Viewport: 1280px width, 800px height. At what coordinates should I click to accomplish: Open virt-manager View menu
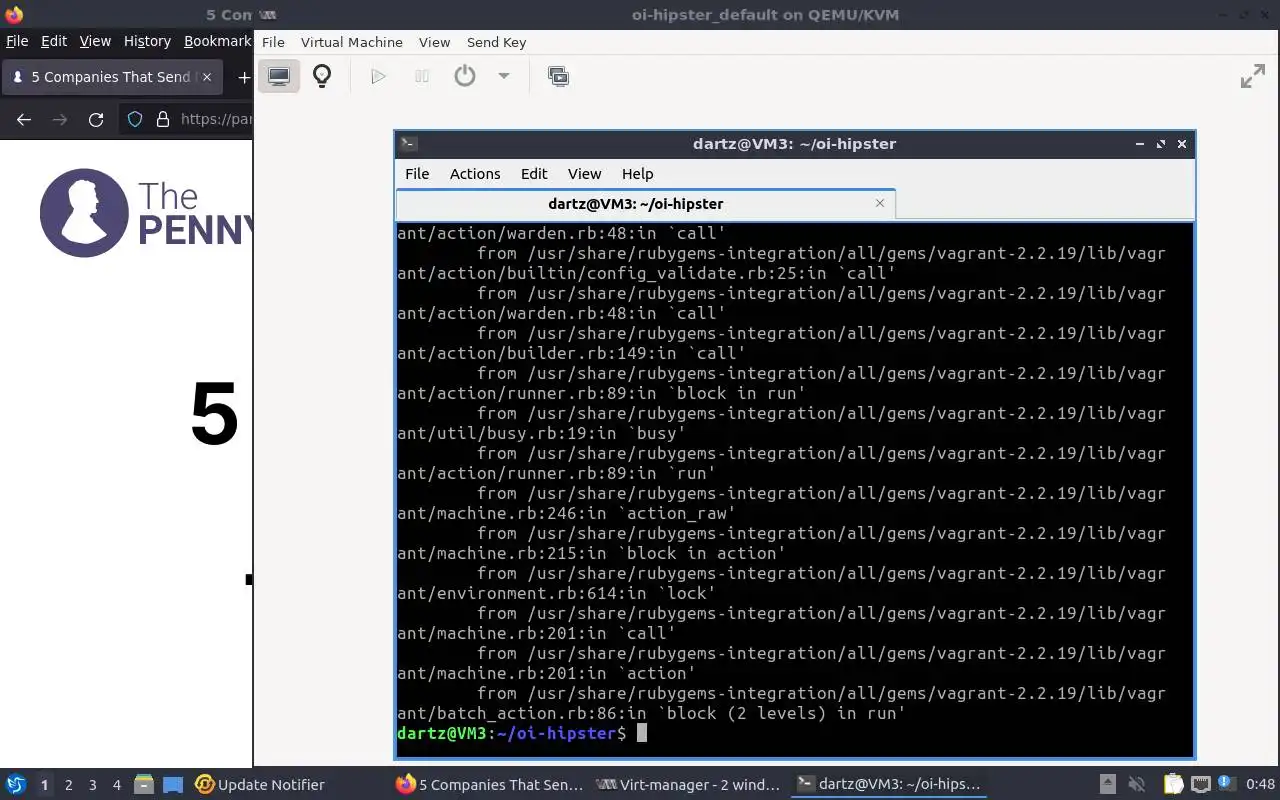pyautogui.click(x=434, y=42)
